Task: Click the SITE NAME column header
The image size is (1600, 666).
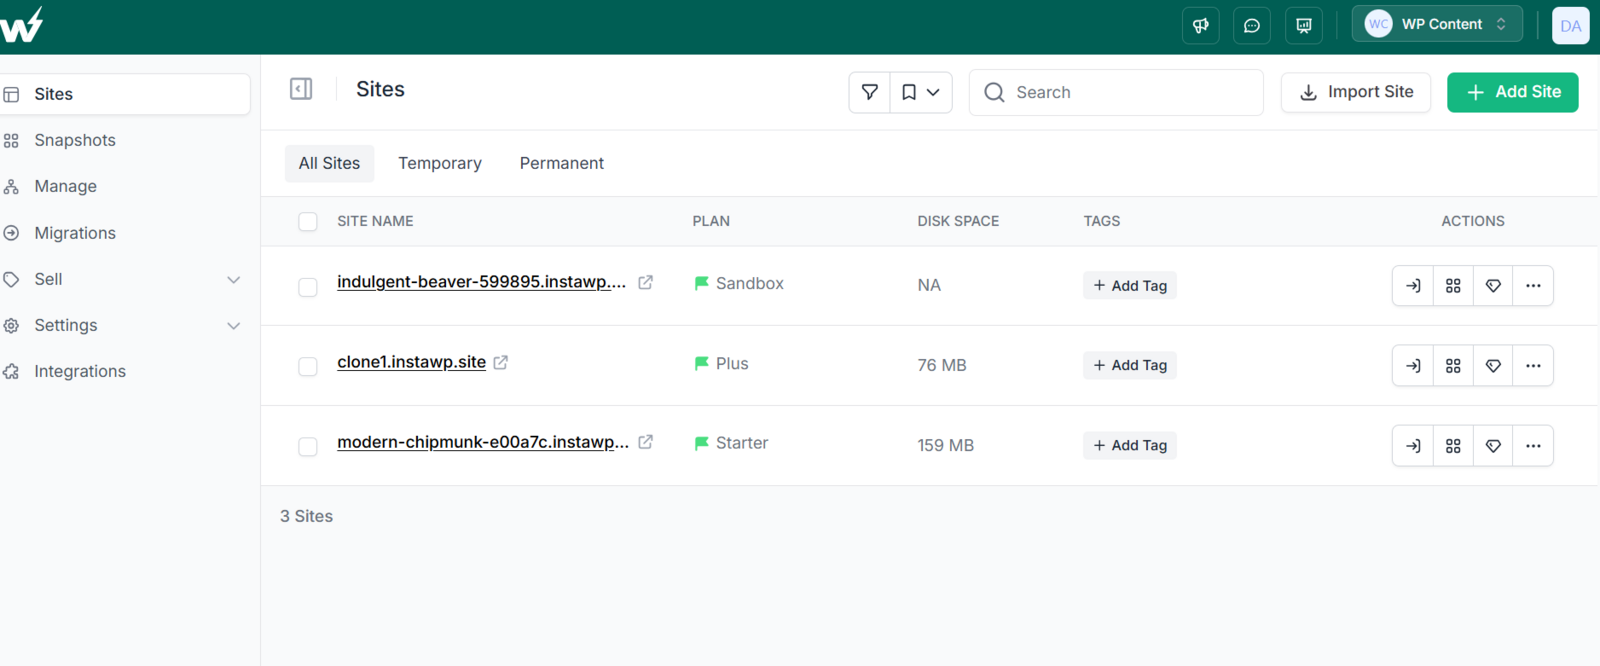Action: point(375,221)
